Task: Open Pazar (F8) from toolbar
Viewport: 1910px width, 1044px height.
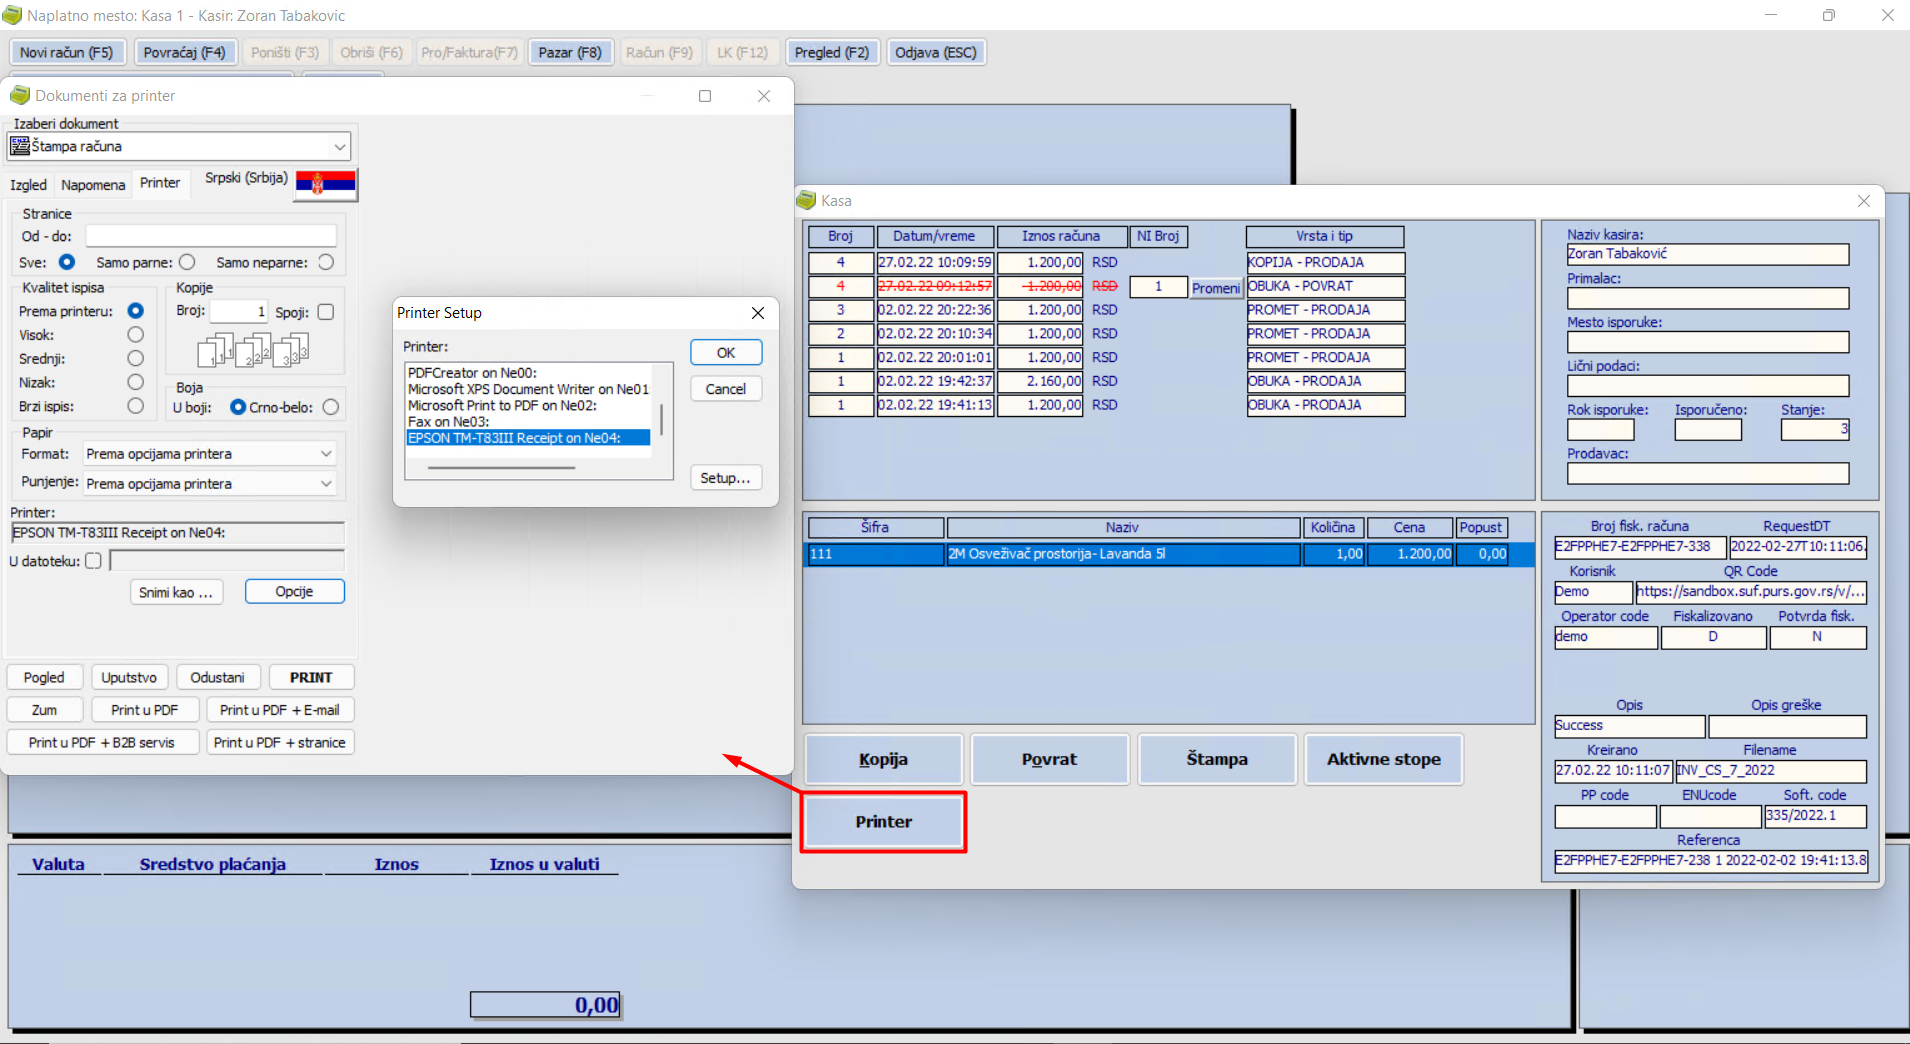Action: click(x=570, y=52)
